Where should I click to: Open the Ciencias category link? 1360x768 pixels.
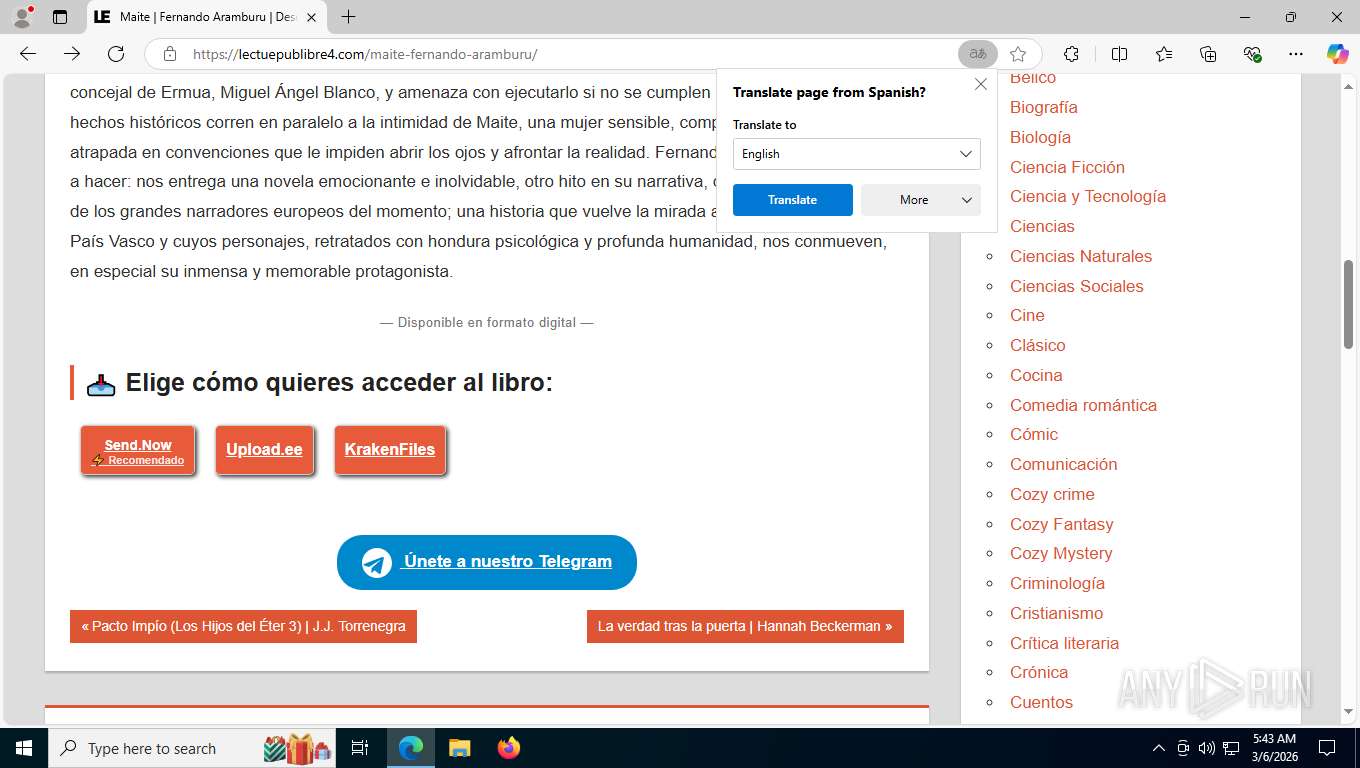tap(1042, 226)
